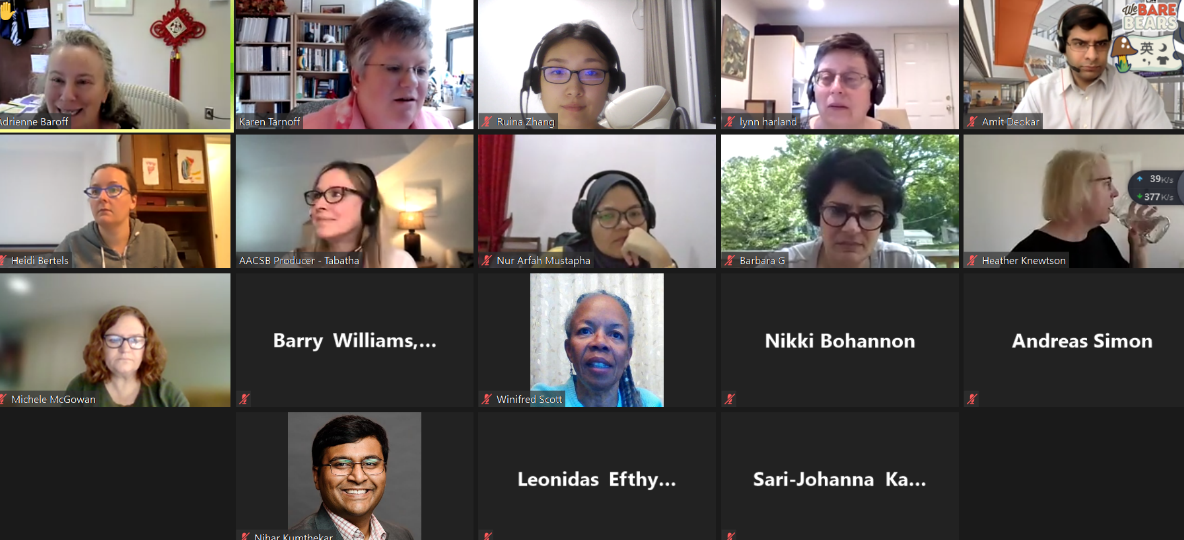Select the Barry Williams participant tile

(355, 340)
